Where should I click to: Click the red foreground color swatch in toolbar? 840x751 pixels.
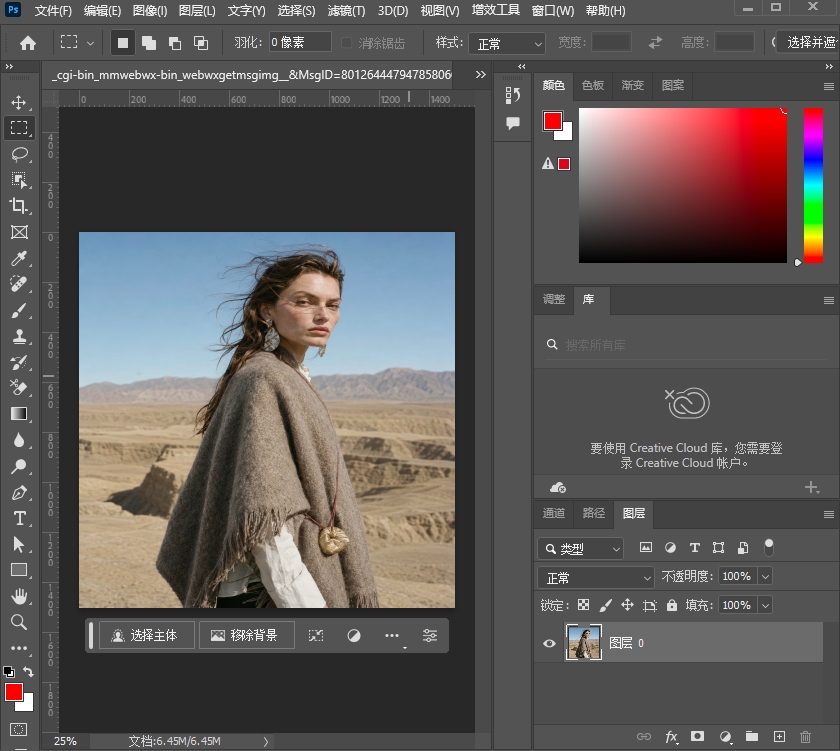pos(13,692)
